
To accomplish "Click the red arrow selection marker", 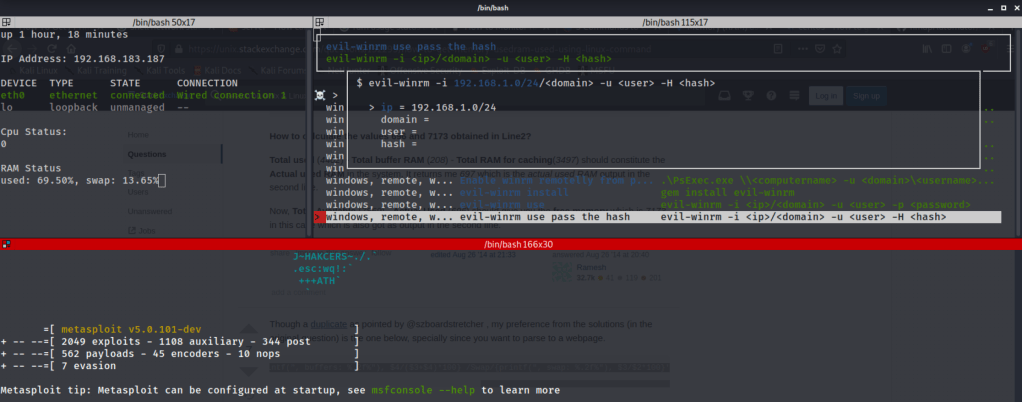I will [x=319, y=217].
